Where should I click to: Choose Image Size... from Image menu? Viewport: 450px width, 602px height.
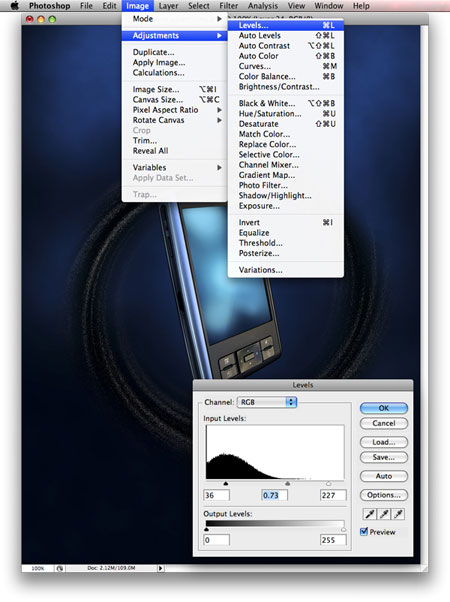tap(174, 89)
